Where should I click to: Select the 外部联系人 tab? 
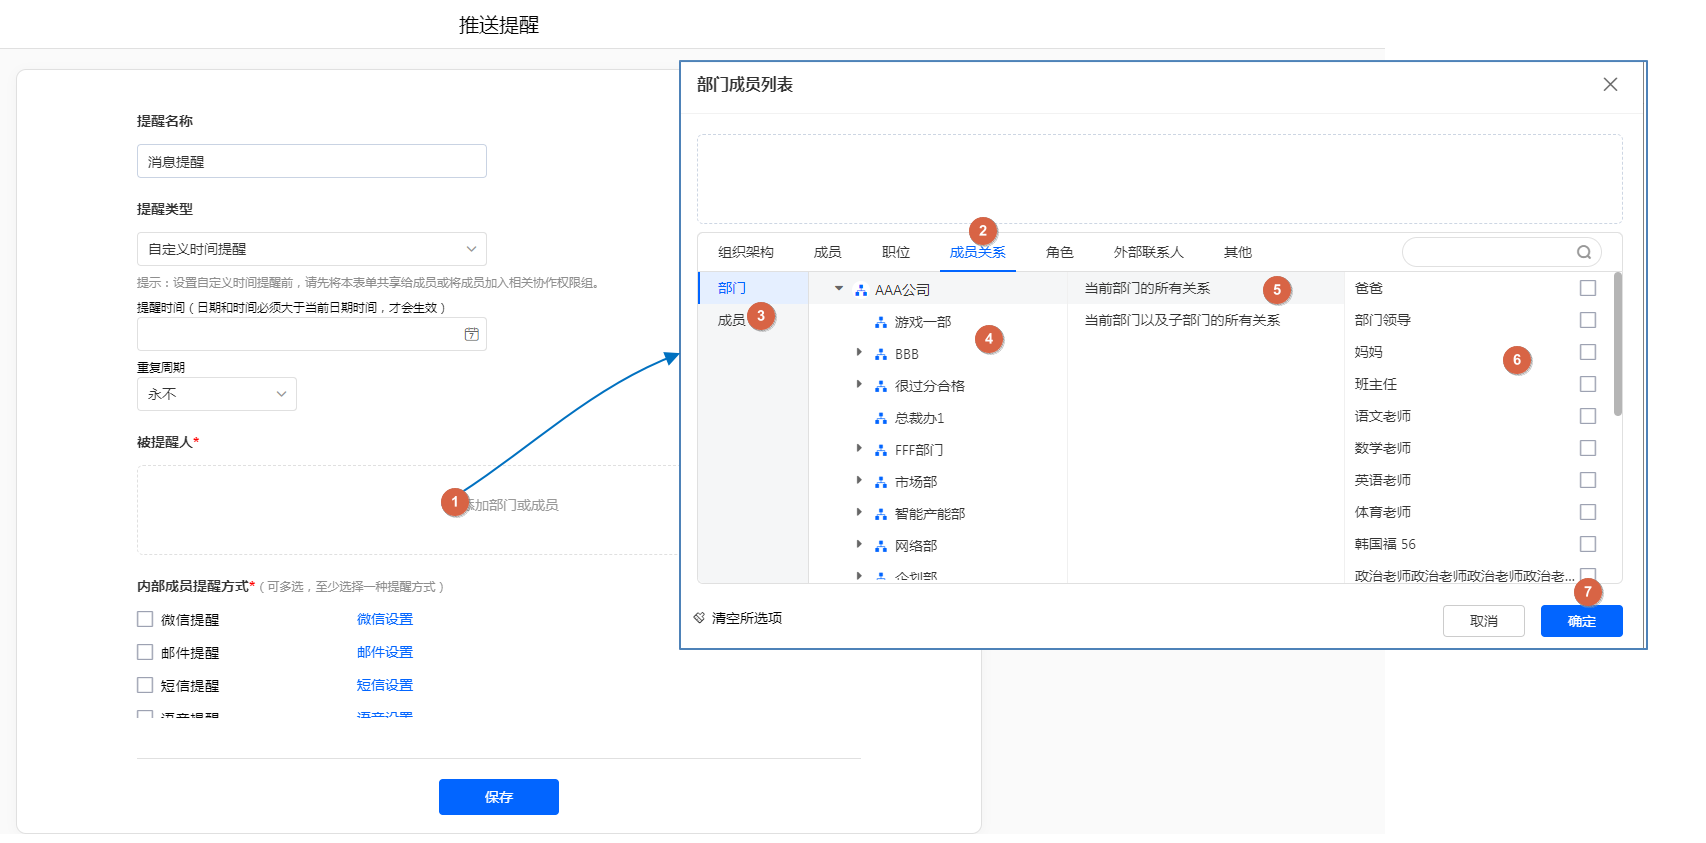coord(1148,252)
